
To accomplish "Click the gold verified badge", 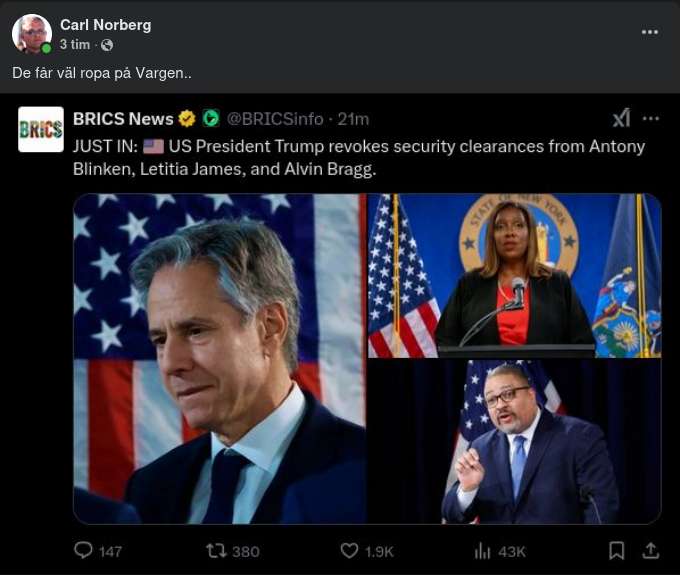I will pos(187,119).
